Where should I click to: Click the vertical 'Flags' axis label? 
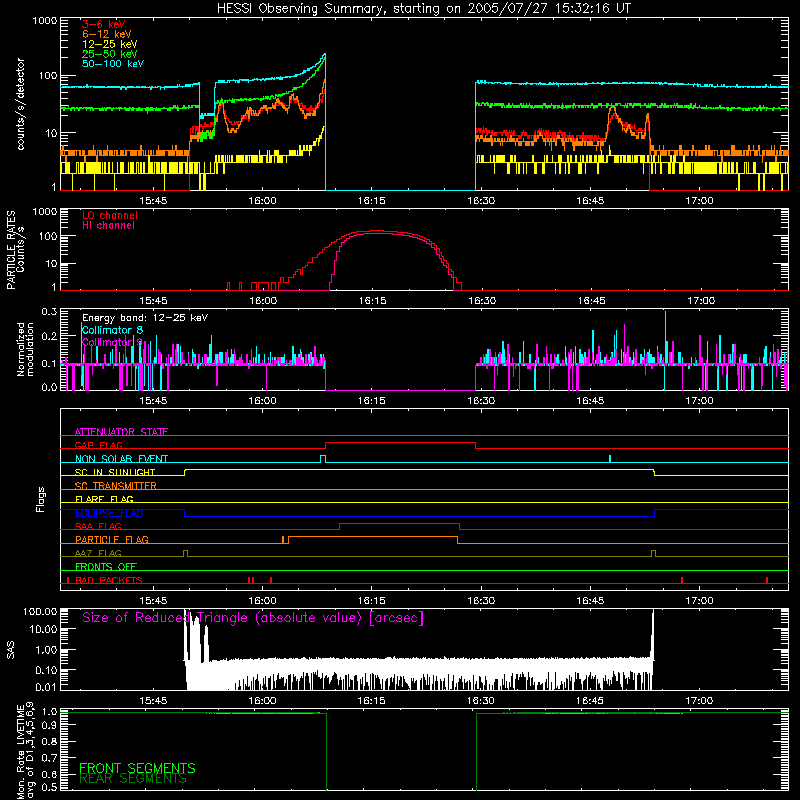coord(41,499)
